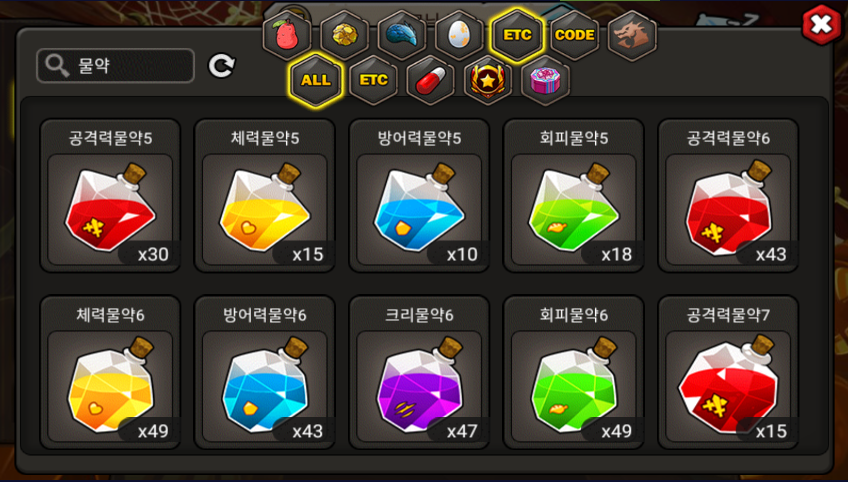The width and height of the screenshot is (848, 482).
Task: Click the search field containing 물약
Action: [x=115, y=65]
